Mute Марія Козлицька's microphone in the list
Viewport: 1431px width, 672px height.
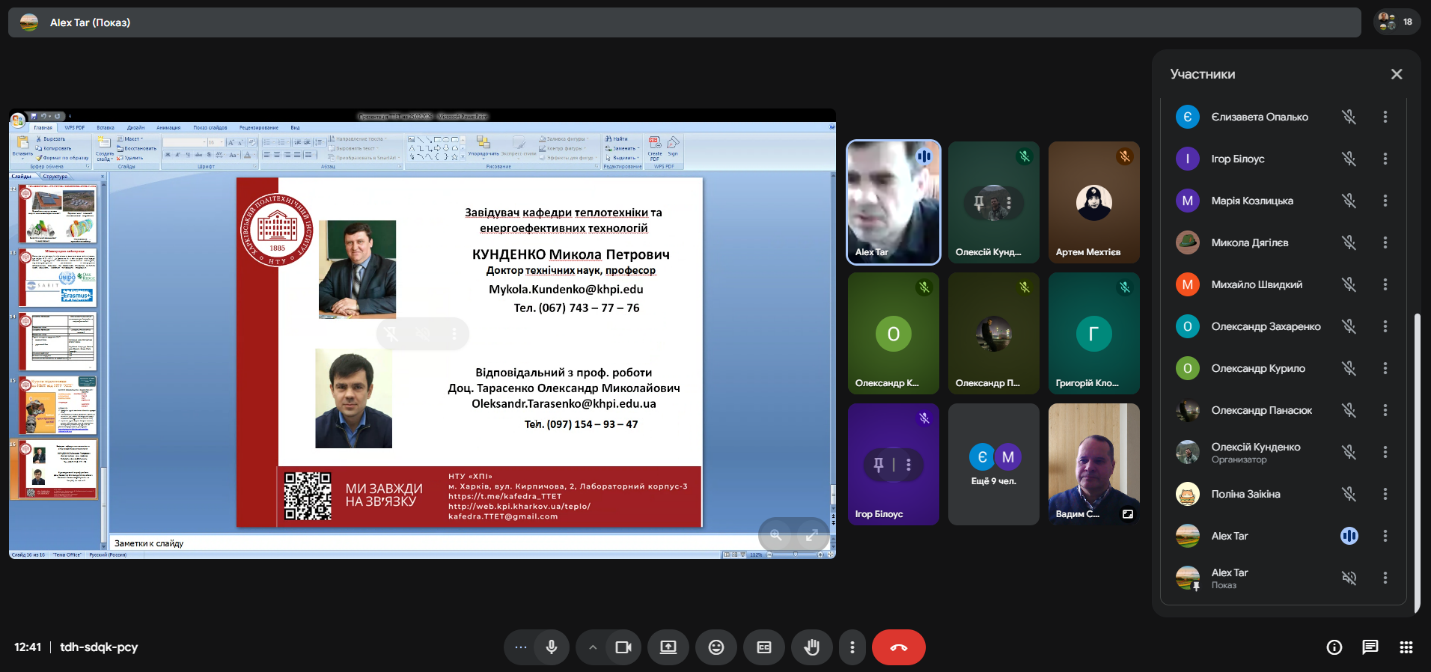[x=1349, y=201]
